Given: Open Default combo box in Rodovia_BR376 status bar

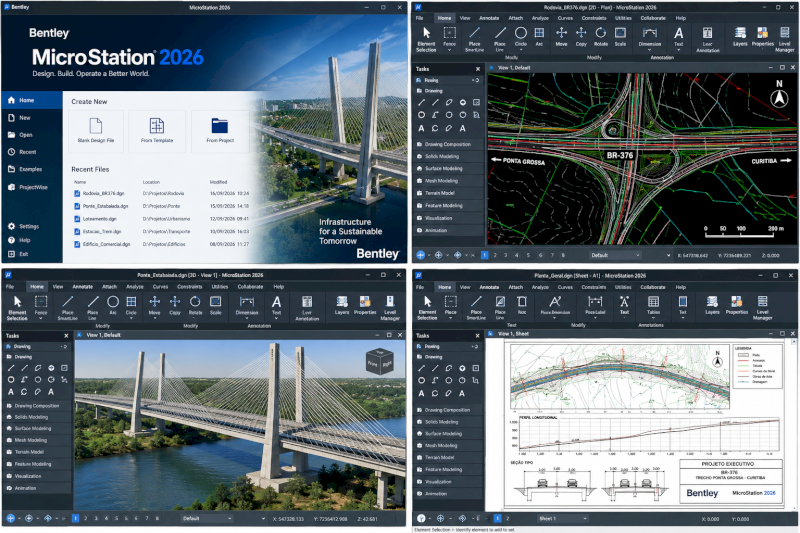Looking at the screenshot, I should [615, 255].
